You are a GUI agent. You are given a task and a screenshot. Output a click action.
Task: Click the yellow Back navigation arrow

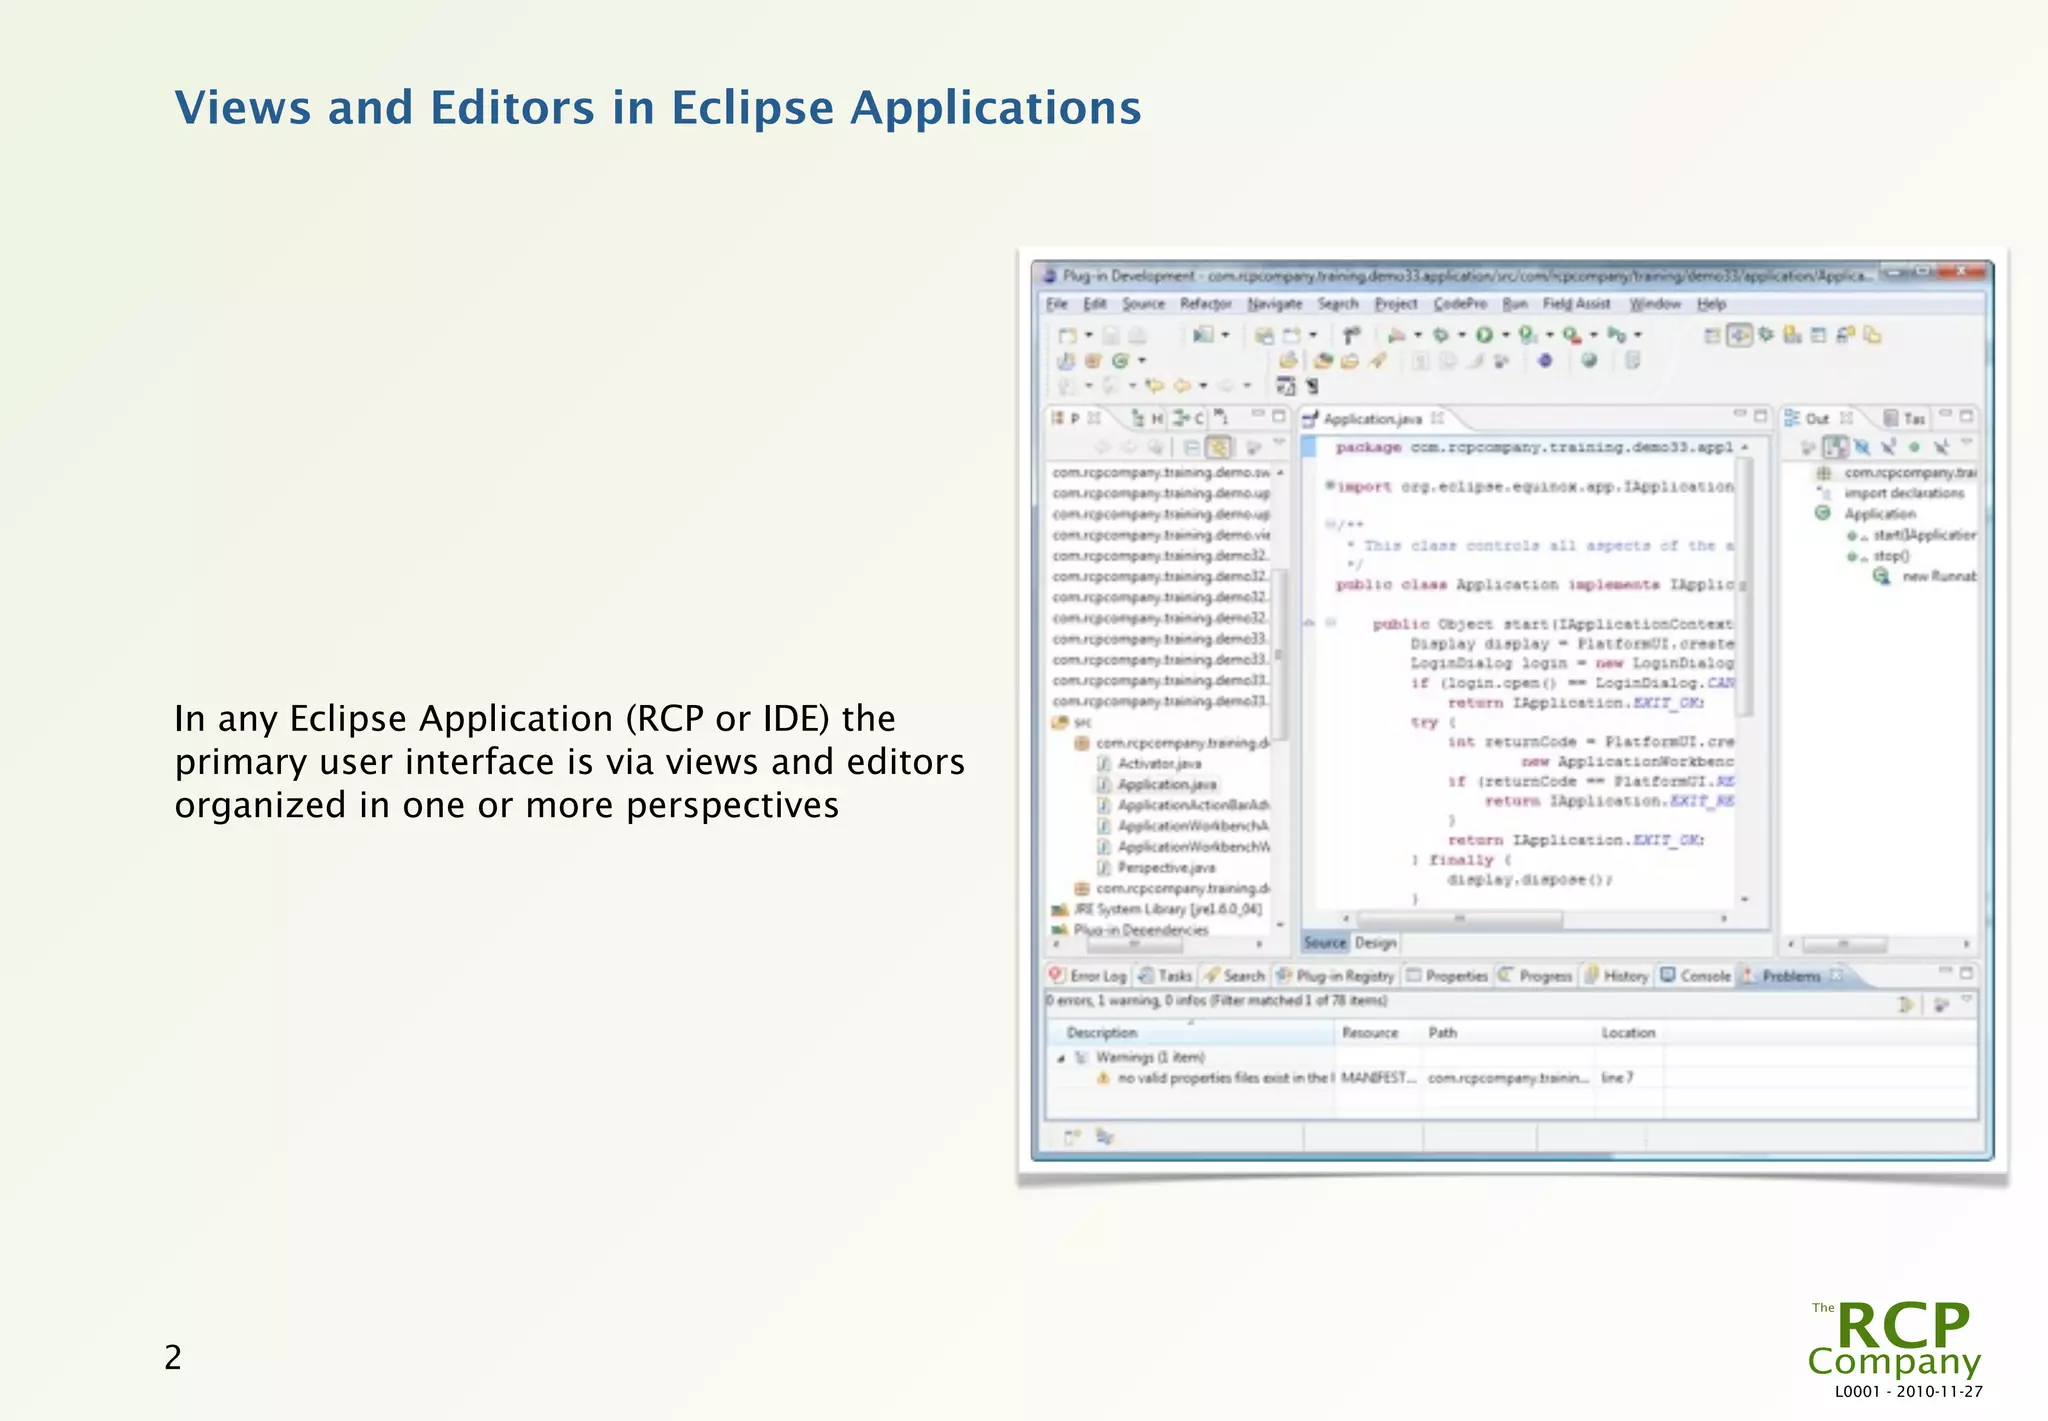[x=1182, y=386]
